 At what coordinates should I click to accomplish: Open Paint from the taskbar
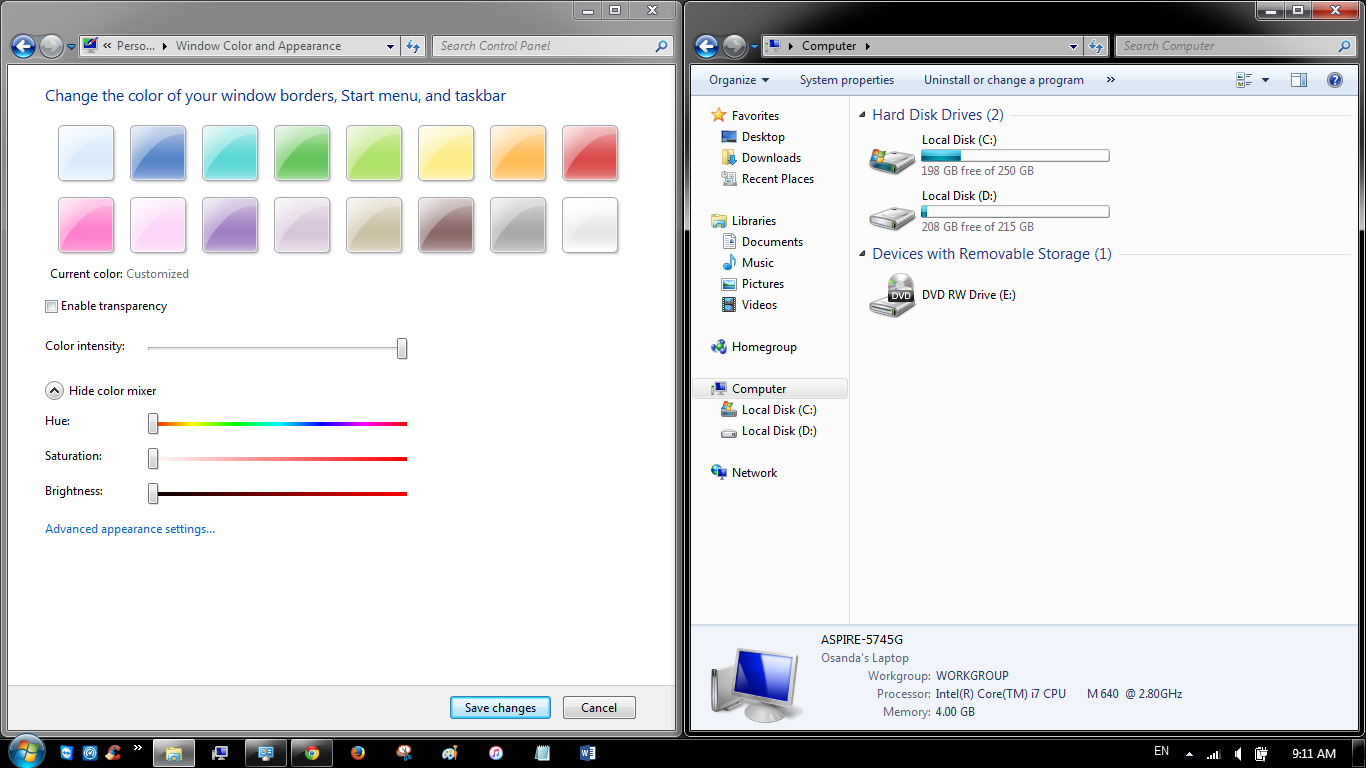(x=450, y=753)
